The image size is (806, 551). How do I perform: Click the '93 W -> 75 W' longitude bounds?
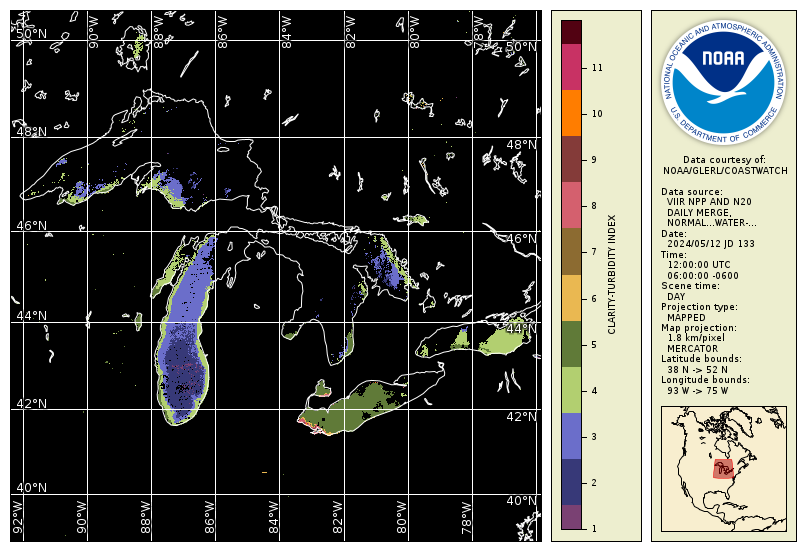pyautogui.click(x=697, y=391)
